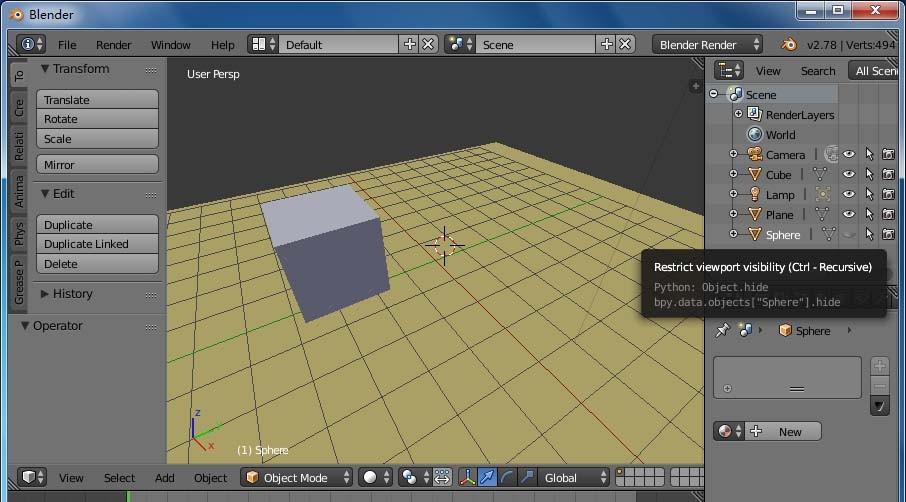906x502 pixels.
Task: Click the Plane mesh data icon
Action: click(x=822, y=214)
